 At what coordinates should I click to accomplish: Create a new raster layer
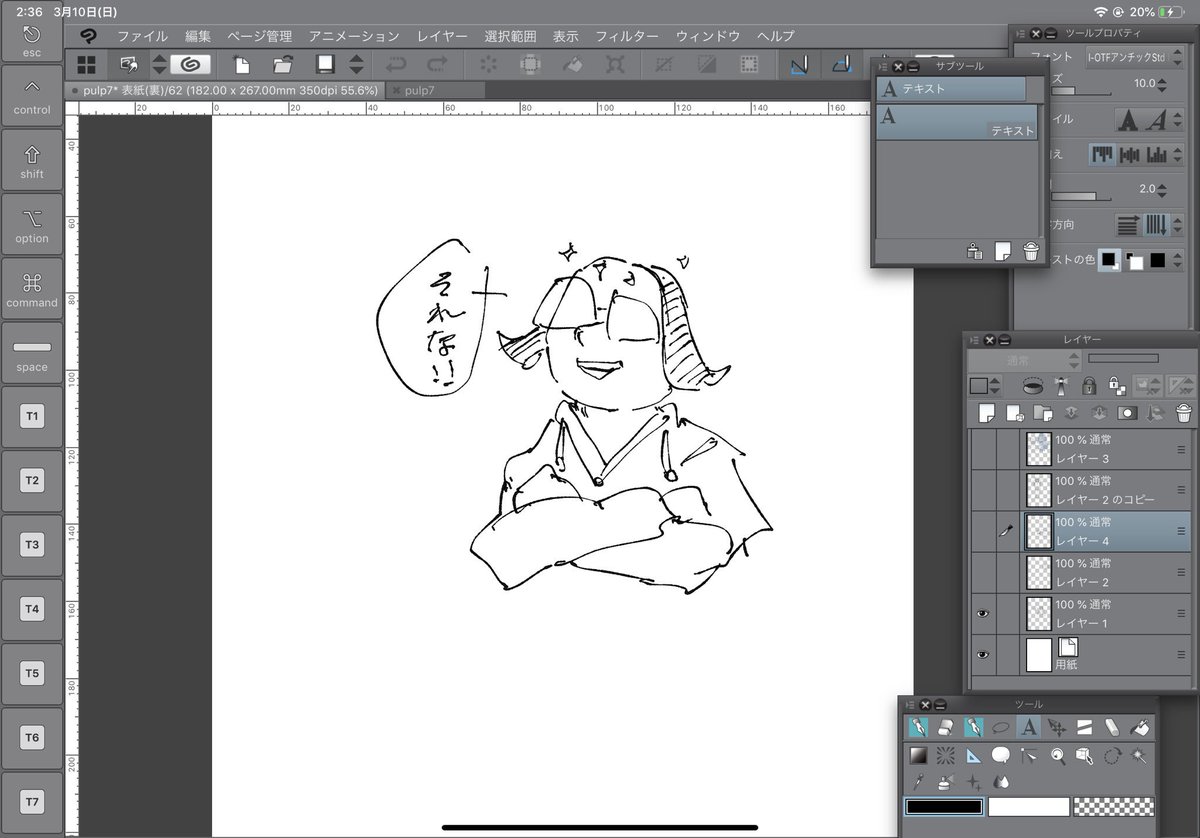pos(987,413)
